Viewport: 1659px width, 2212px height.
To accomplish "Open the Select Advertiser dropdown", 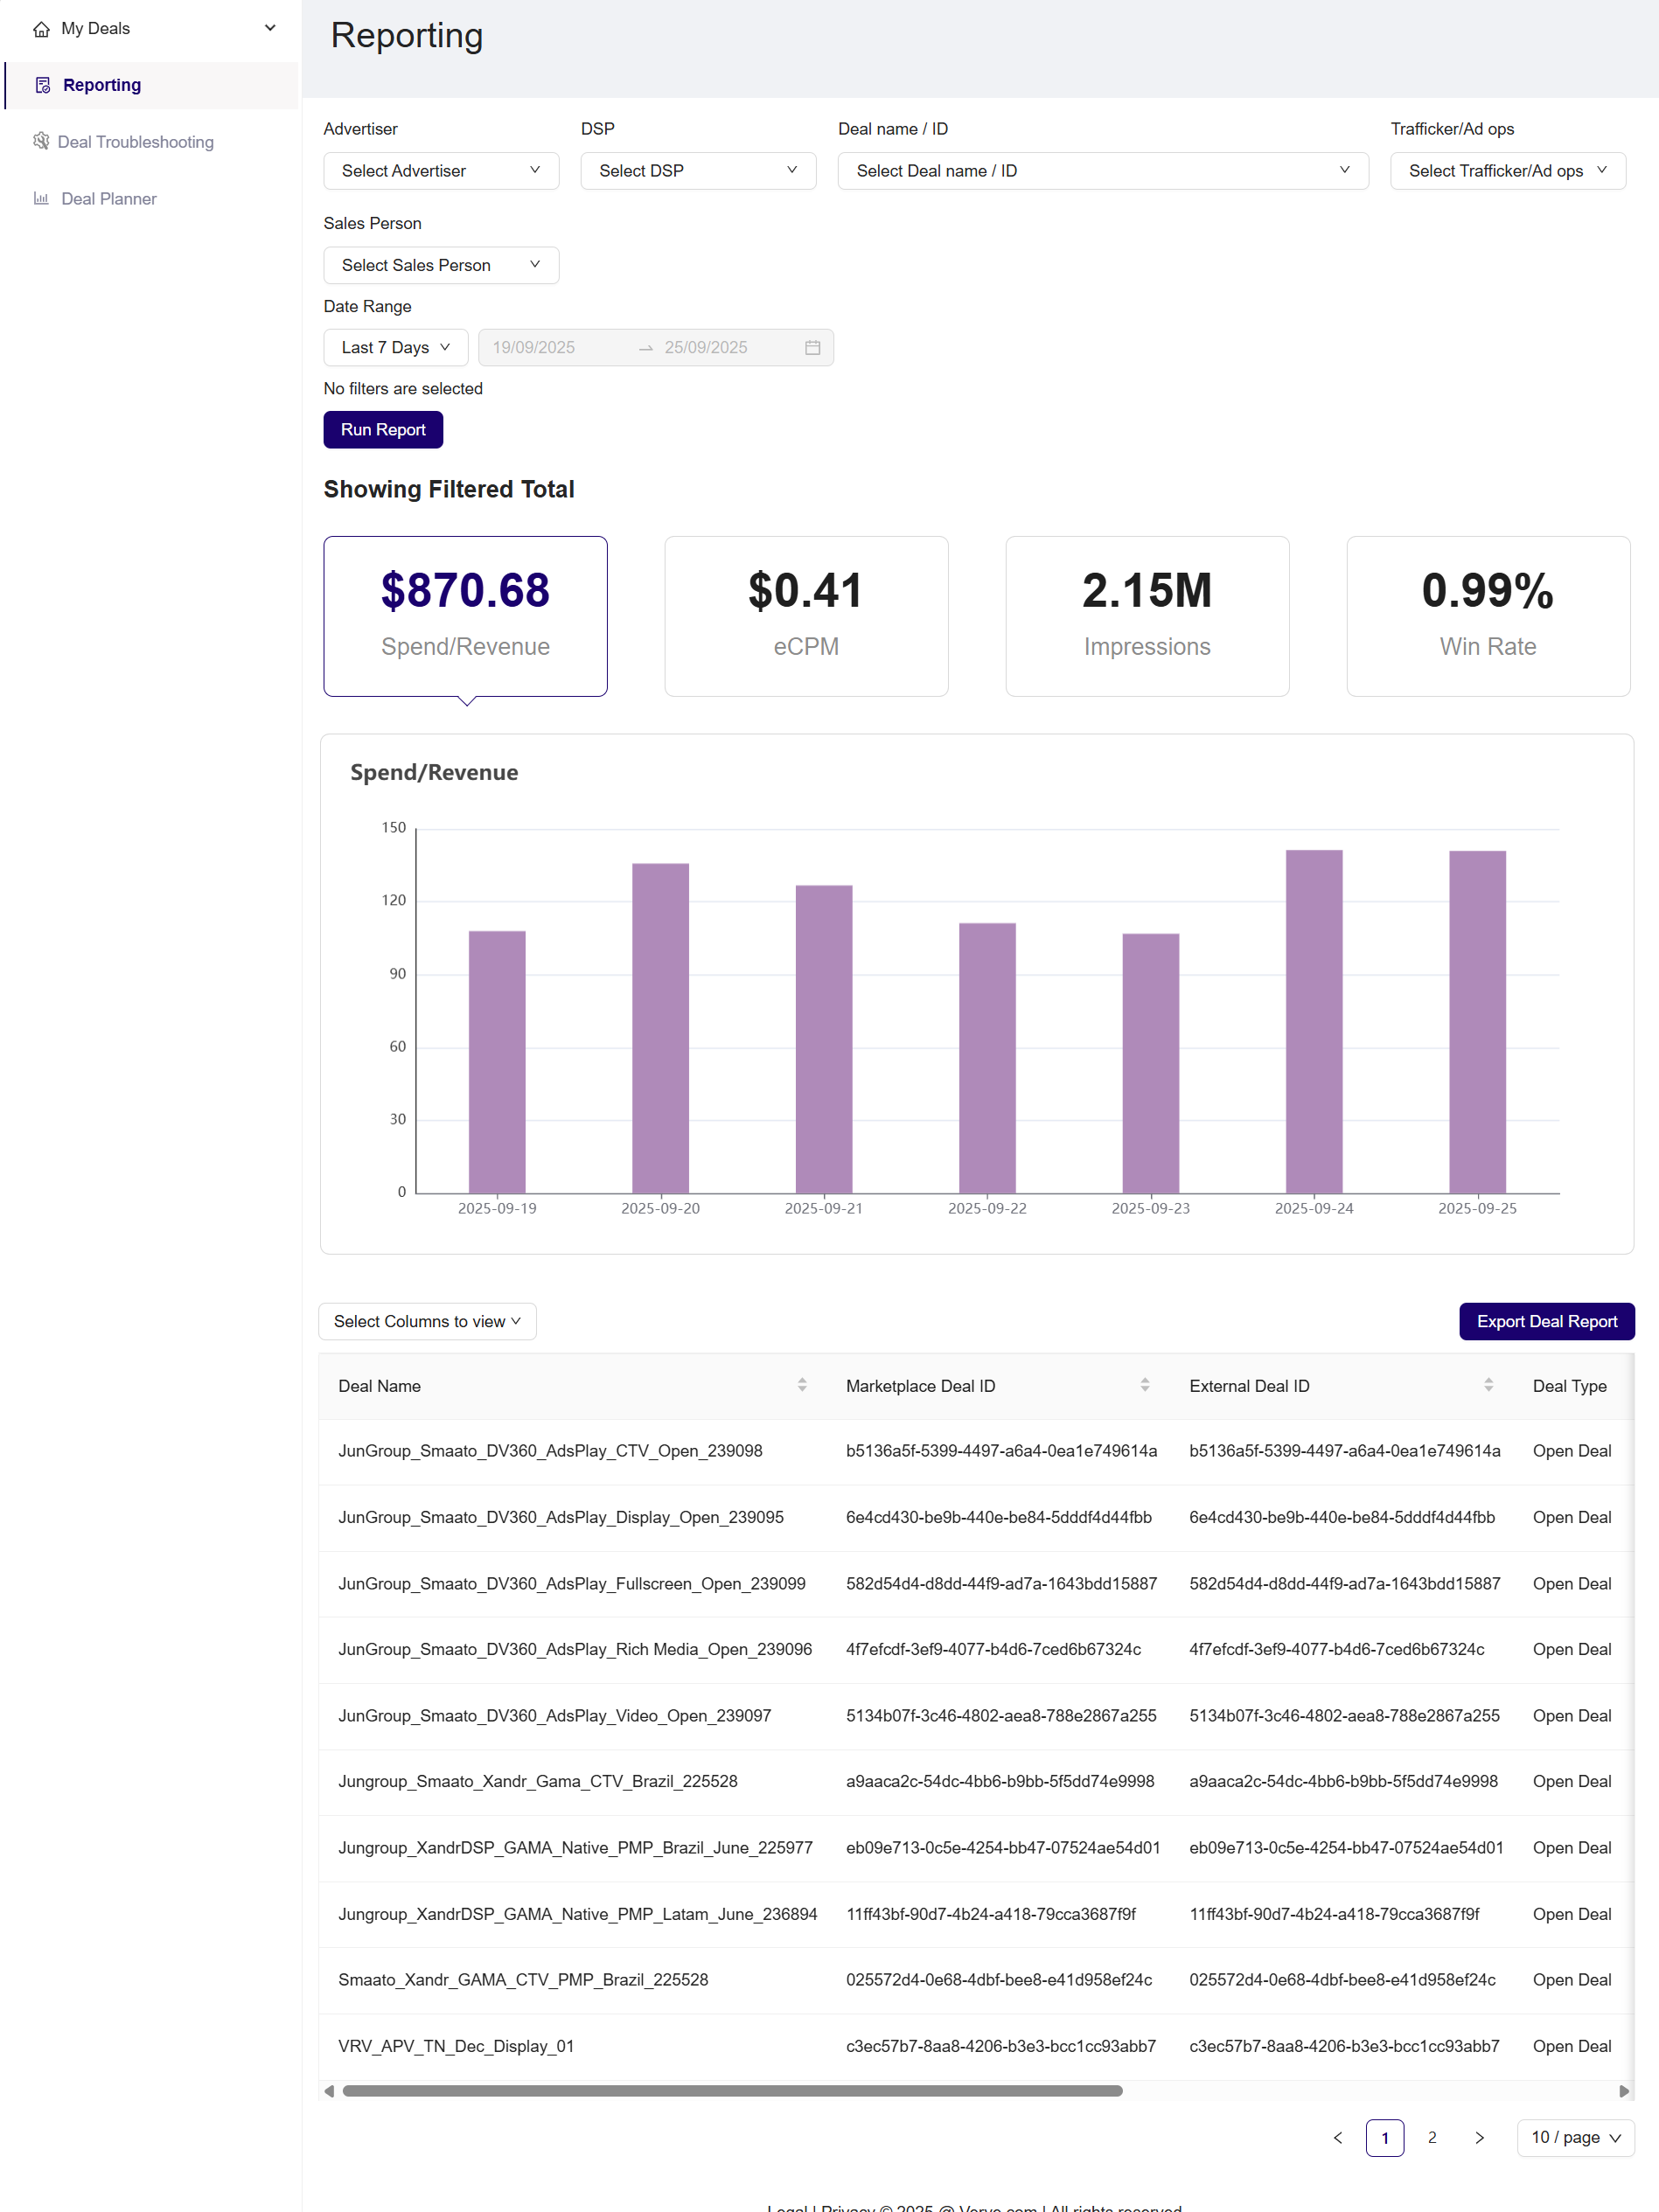I will coord(440,170).
